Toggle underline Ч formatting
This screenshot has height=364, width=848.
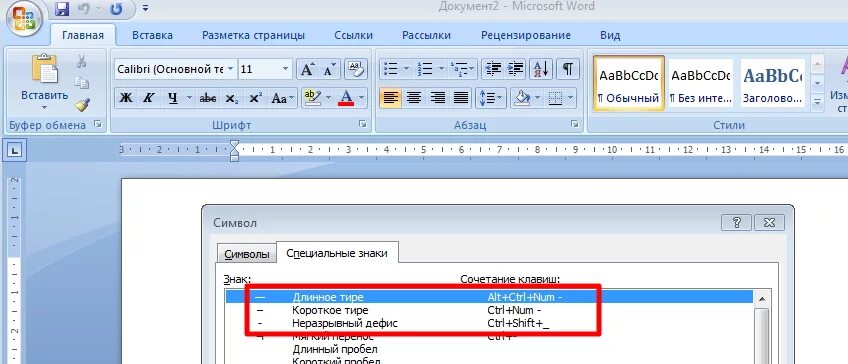point(173,98)
